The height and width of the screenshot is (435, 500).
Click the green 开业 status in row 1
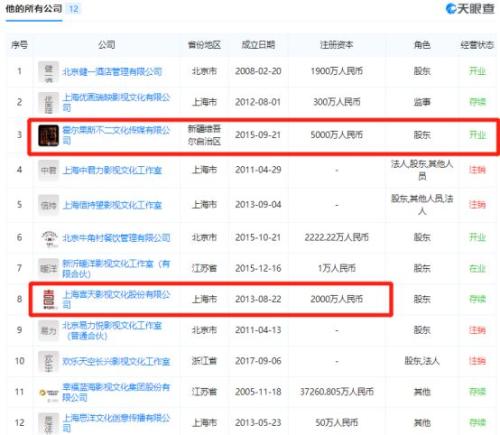pos(477,71)
